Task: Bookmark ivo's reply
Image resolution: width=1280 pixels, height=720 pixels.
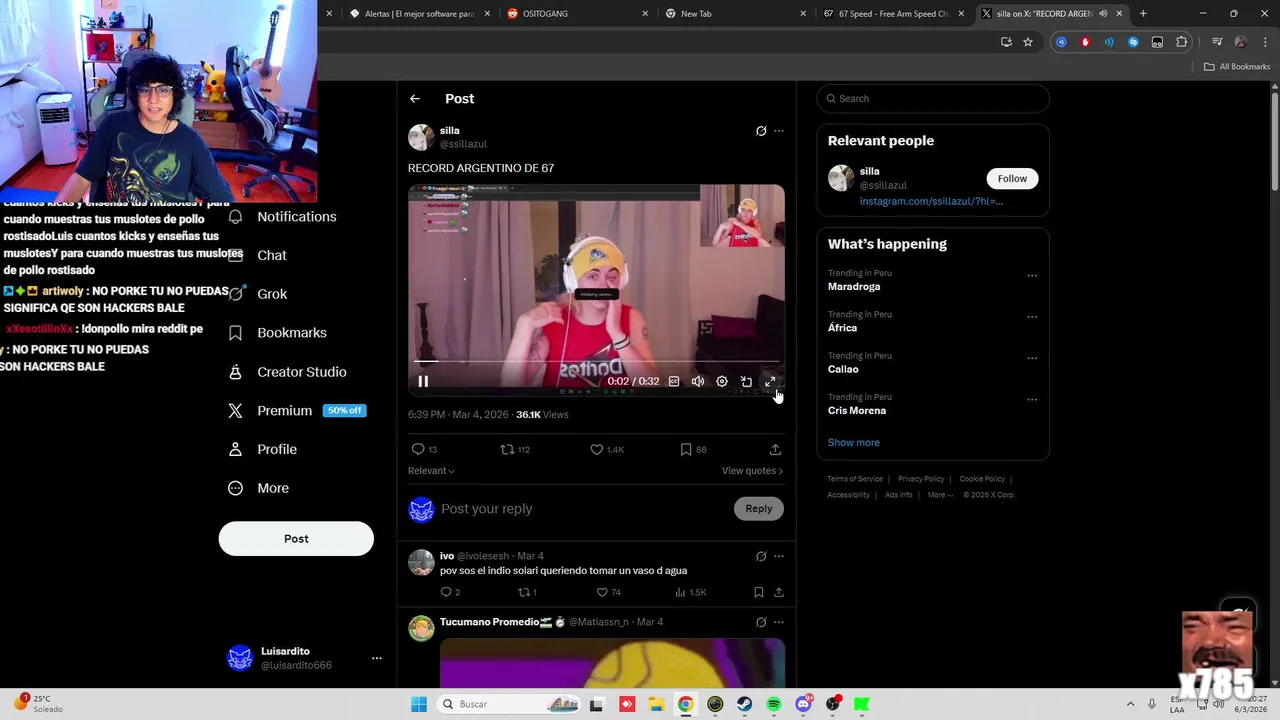Action: click(759, 592)
